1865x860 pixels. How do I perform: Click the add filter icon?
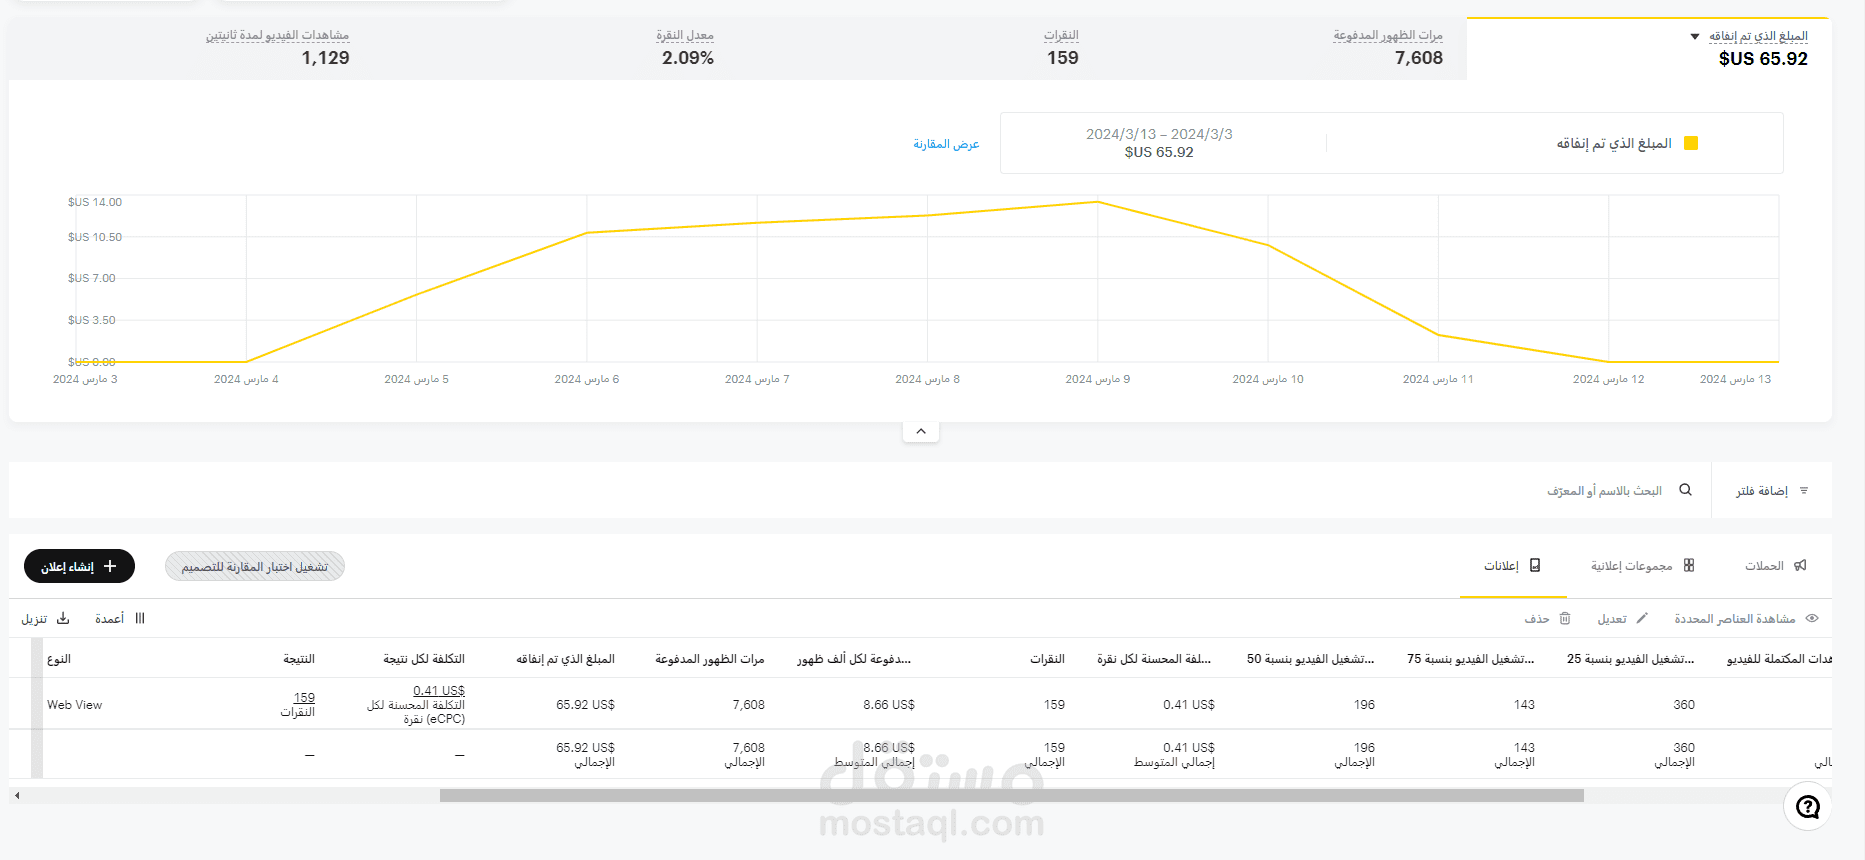point(1804,491)
